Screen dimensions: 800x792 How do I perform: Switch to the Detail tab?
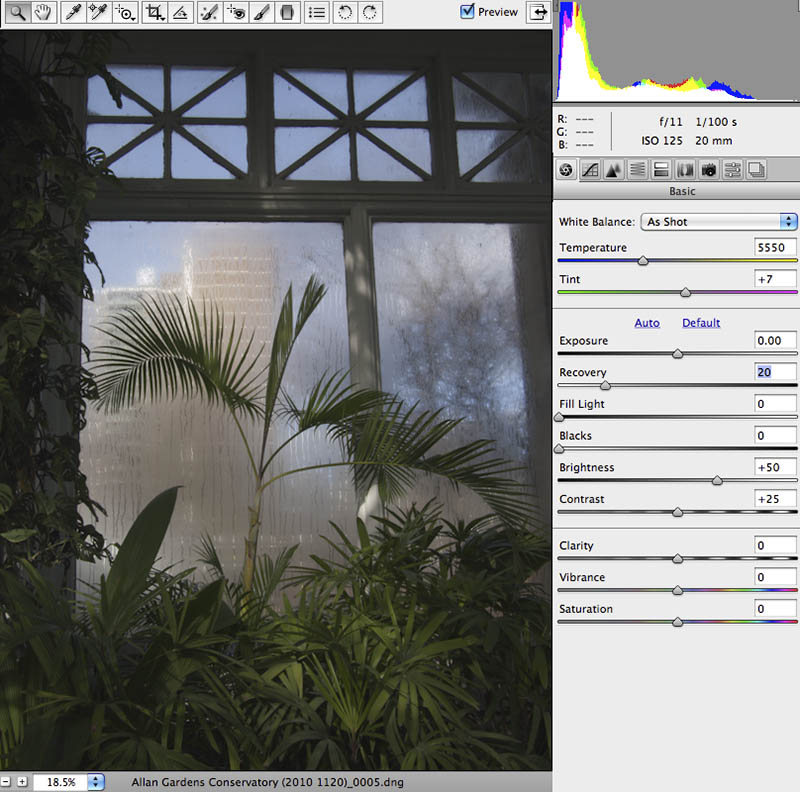coord(614,169)
